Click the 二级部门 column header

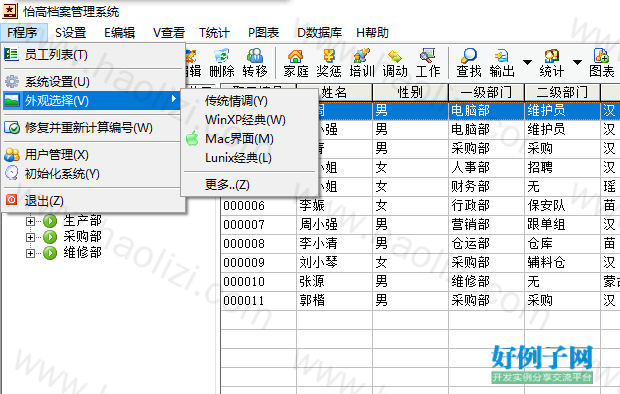(562, 92)
